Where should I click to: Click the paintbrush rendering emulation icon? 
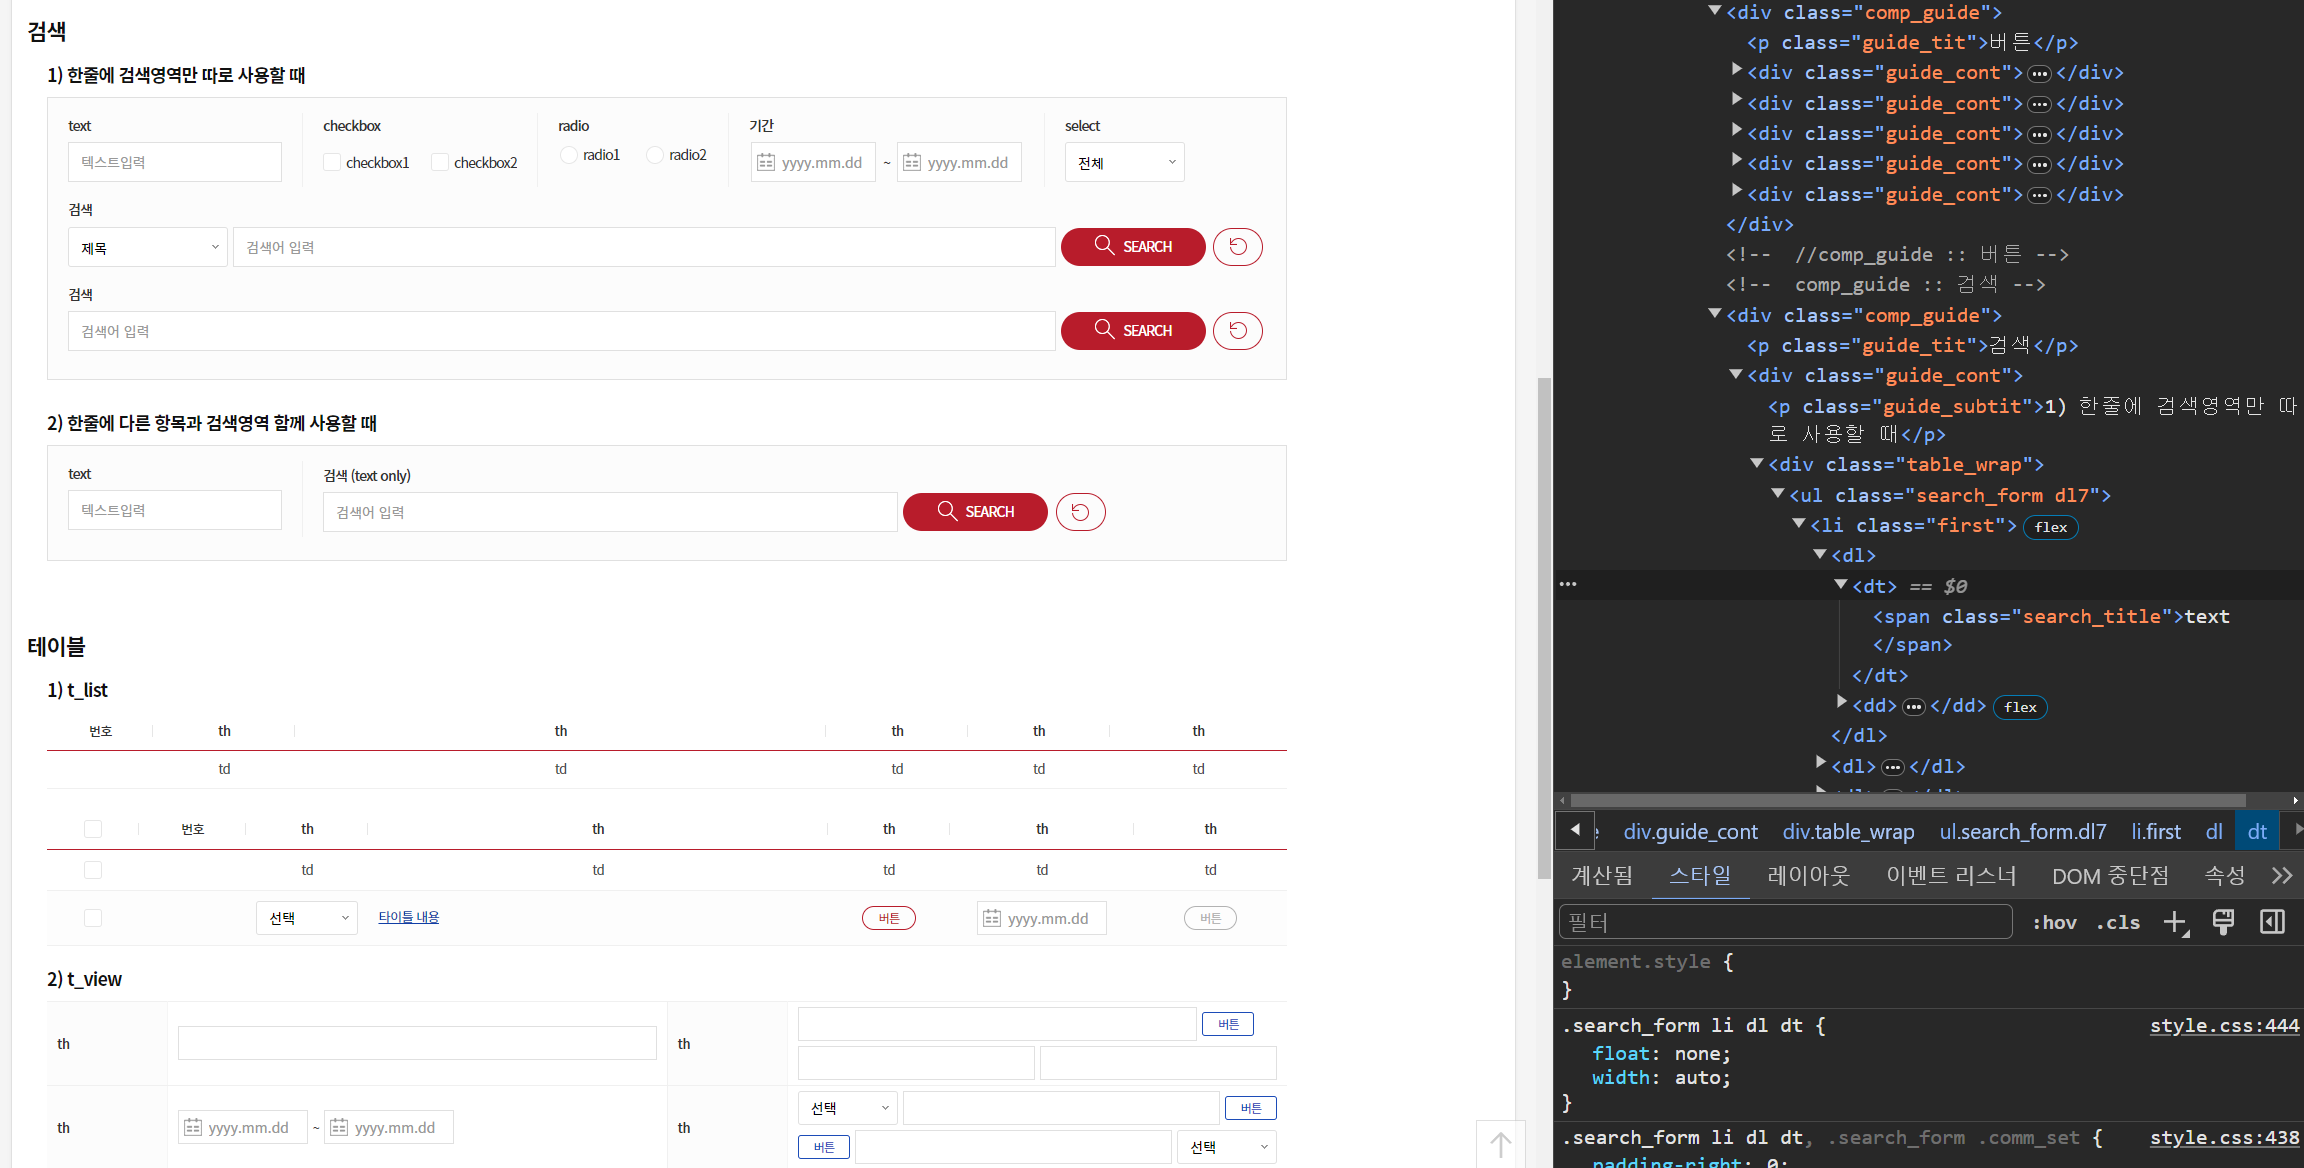(2223, 922)
